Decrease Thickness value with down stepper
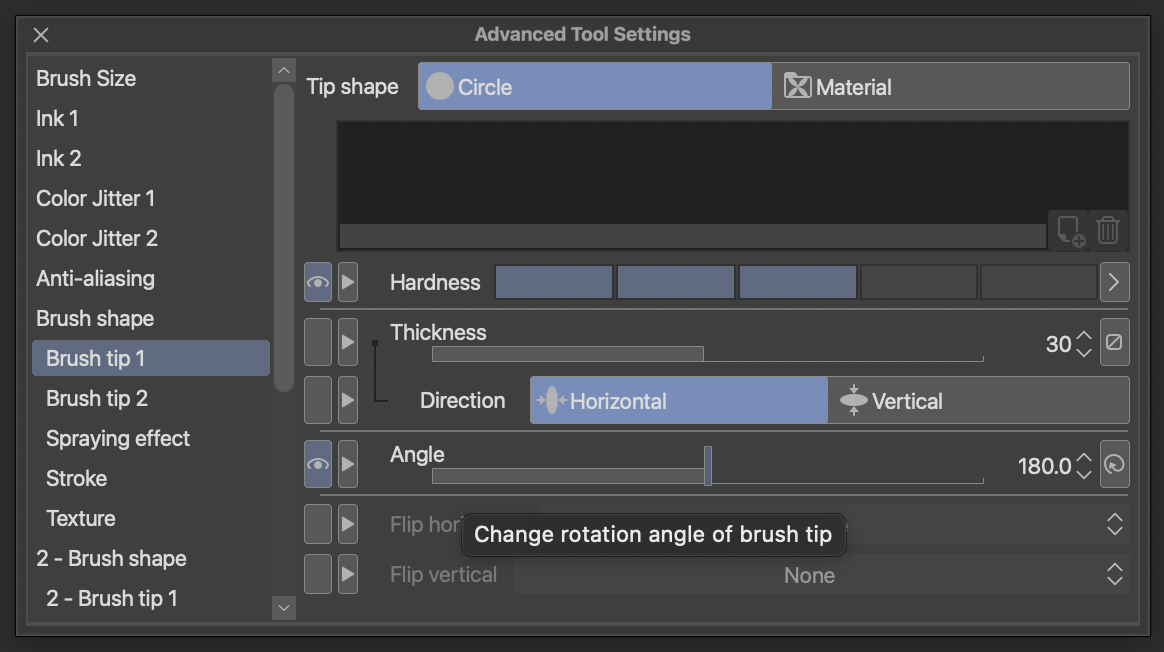This screenshot has height=652, width=1164. (x=1084, y=352)
